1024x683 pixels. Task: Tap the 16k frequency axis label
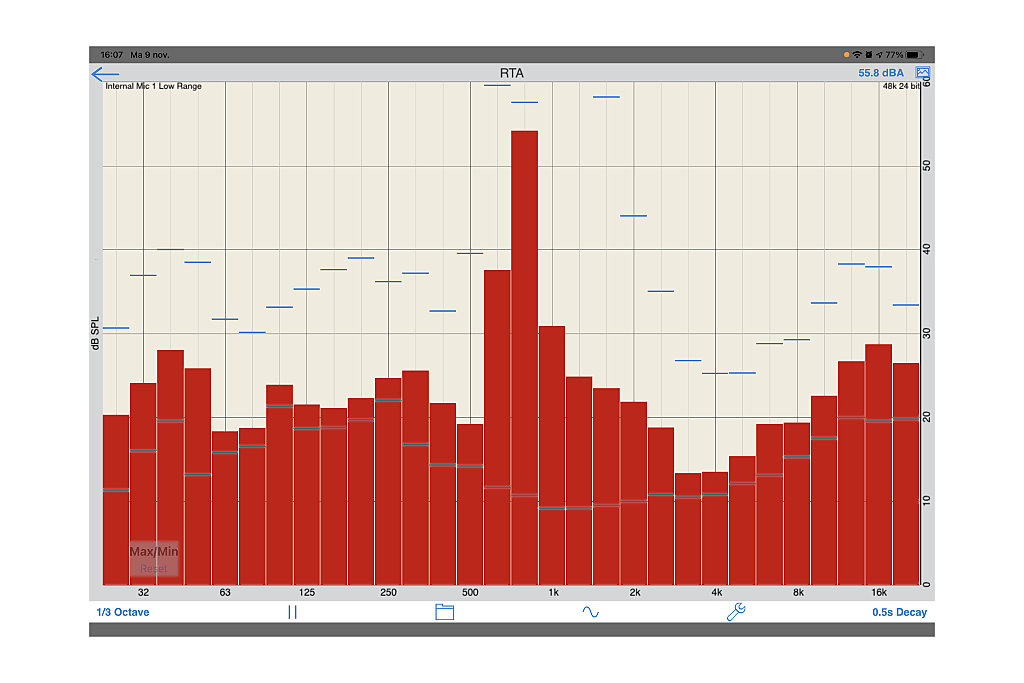[x=879, y=592]
